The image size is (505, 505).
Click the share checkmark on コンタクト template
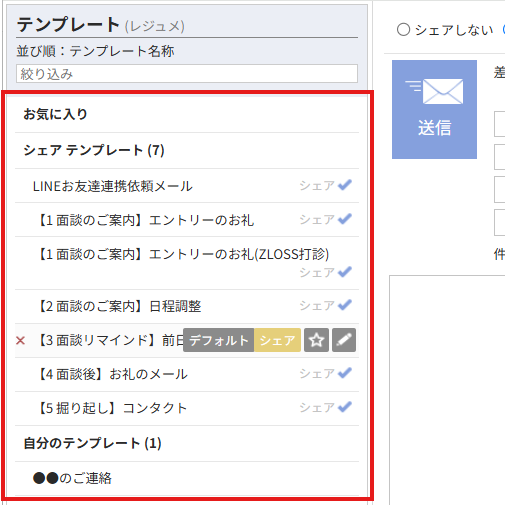[x=345, y=407]
